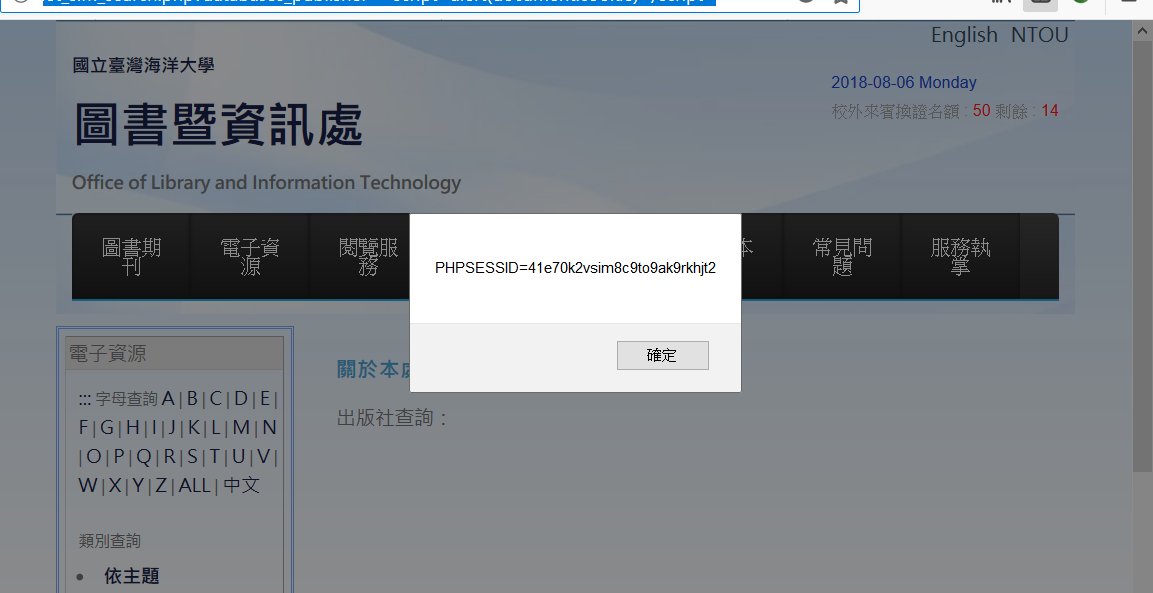Select the date text 2018-08-06 Monday
The width and height of the screenshot is (1153, 593).
(904, 82)
